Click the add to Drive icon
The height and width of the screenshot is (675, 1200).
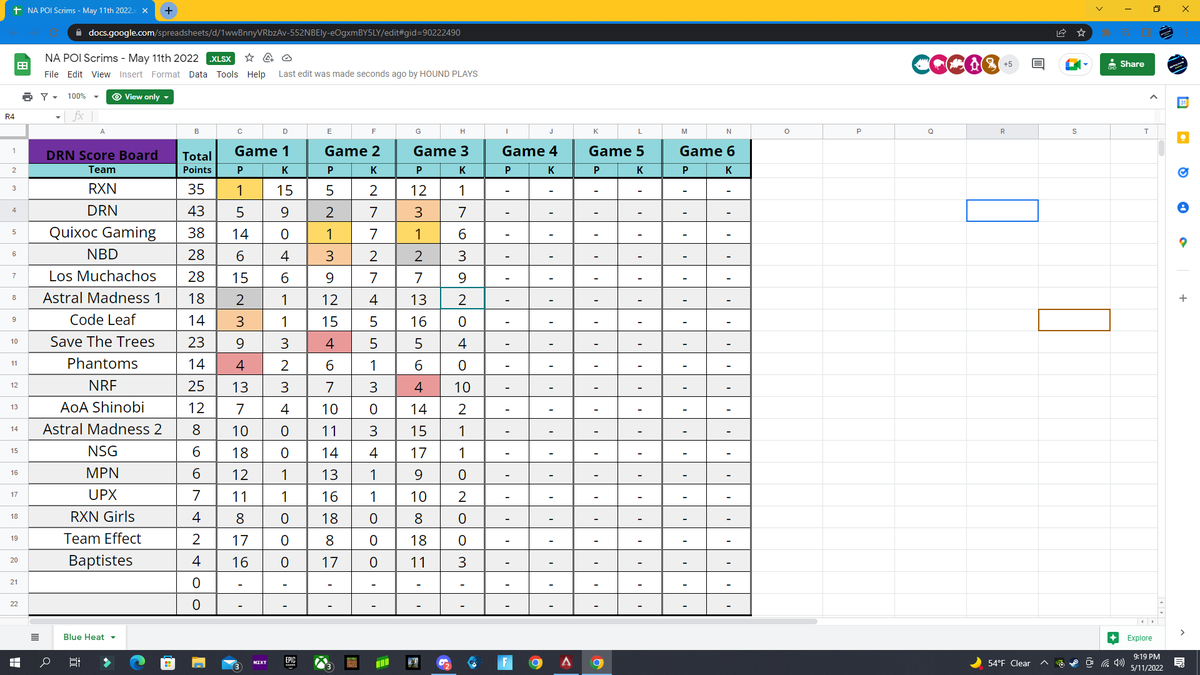pos(269,58)
